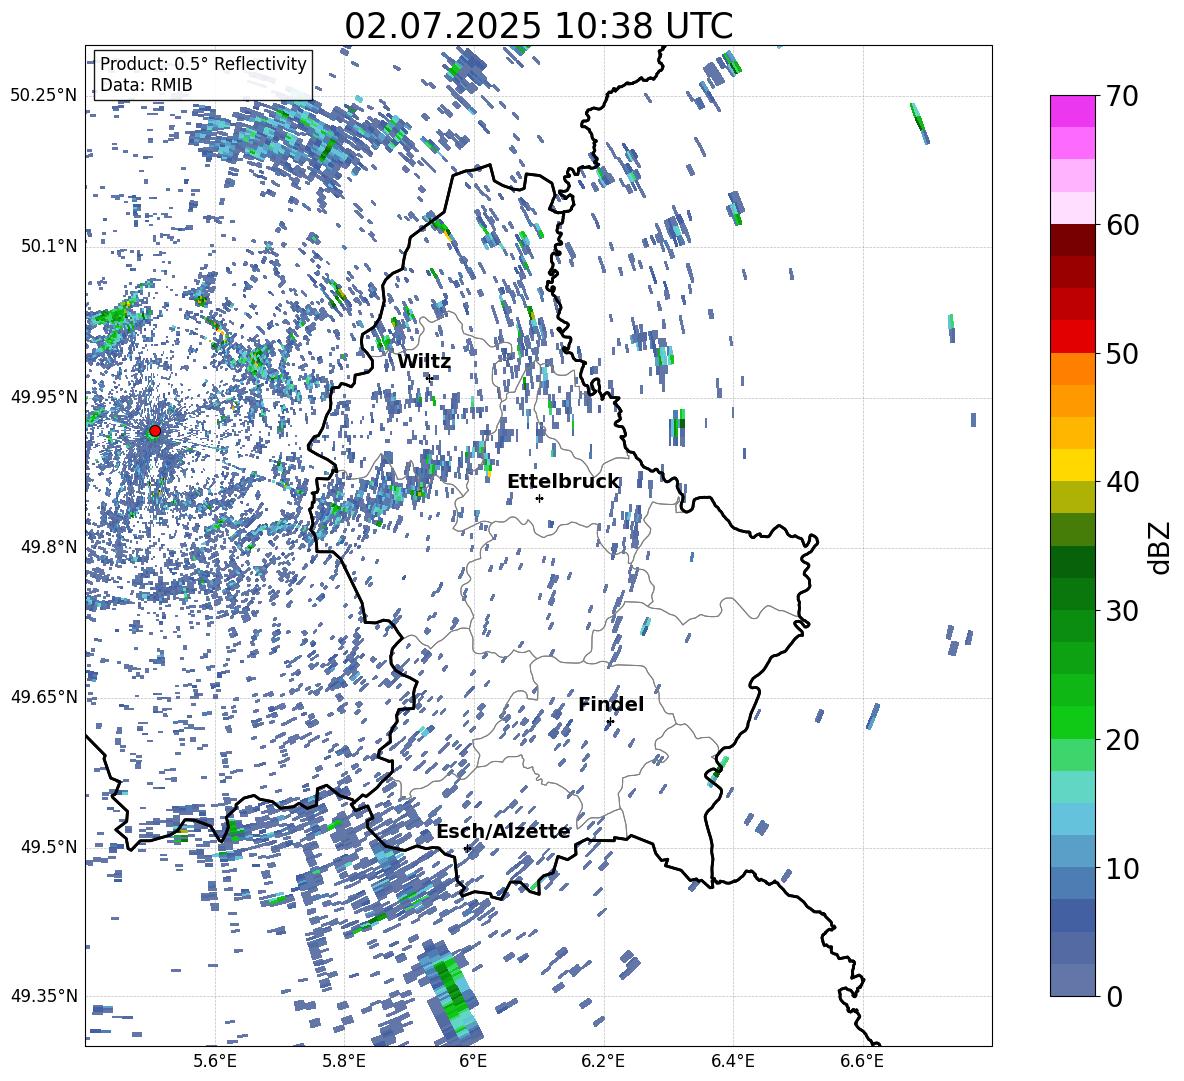Click the 5.6°E longitude label
Viewport: 1184px width, 1081px height.
tap(216, 1061)
